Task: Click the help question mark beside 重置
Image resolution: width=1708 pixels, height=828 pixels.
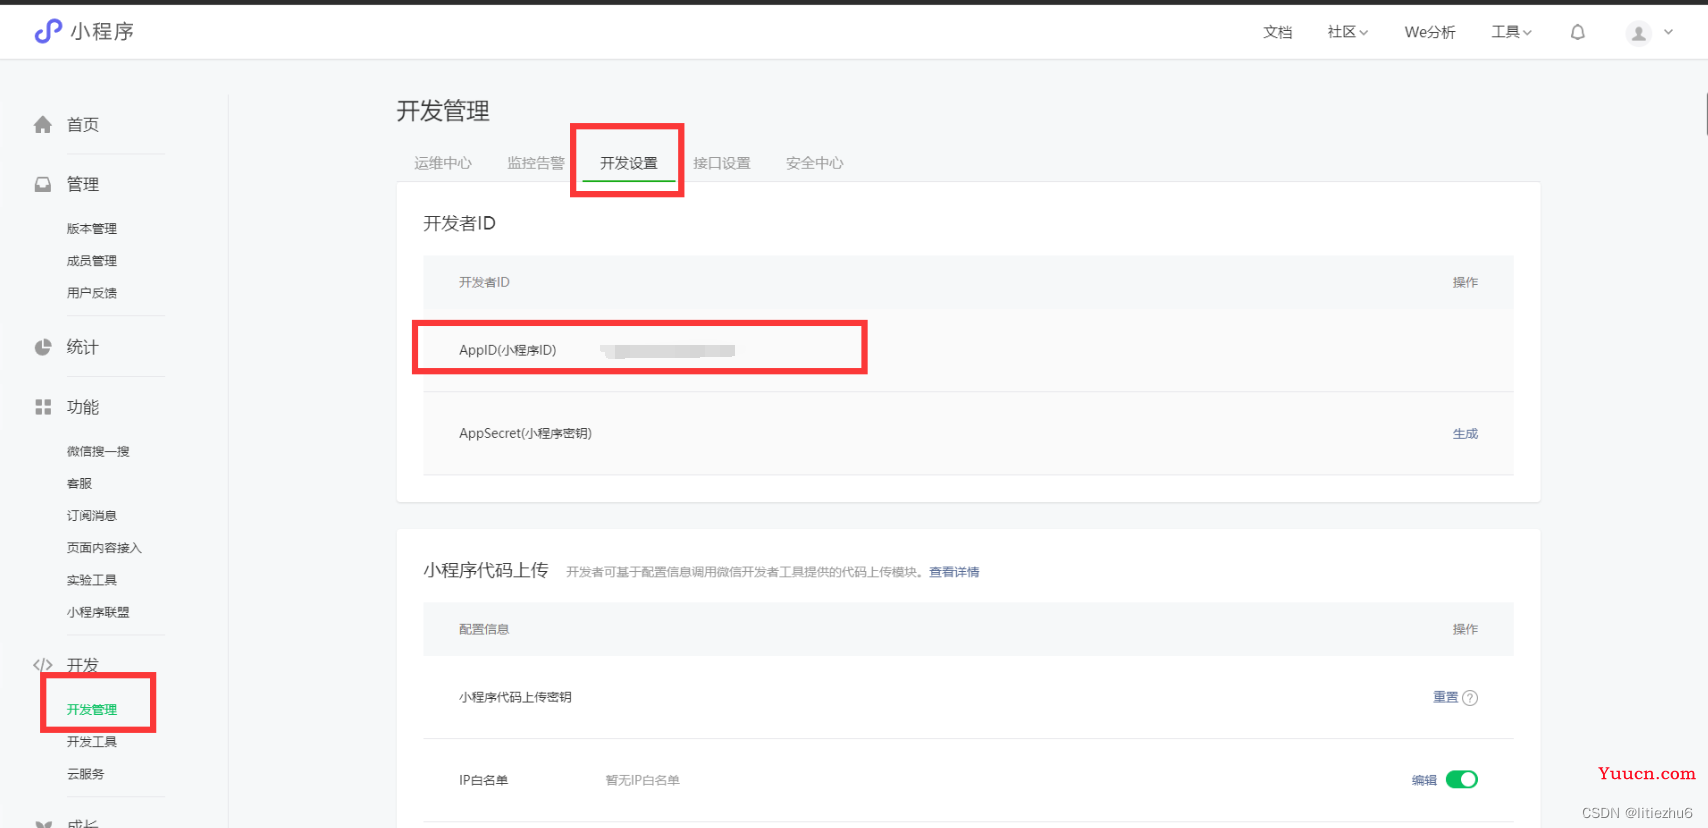Action: (x=1470, y=698)
